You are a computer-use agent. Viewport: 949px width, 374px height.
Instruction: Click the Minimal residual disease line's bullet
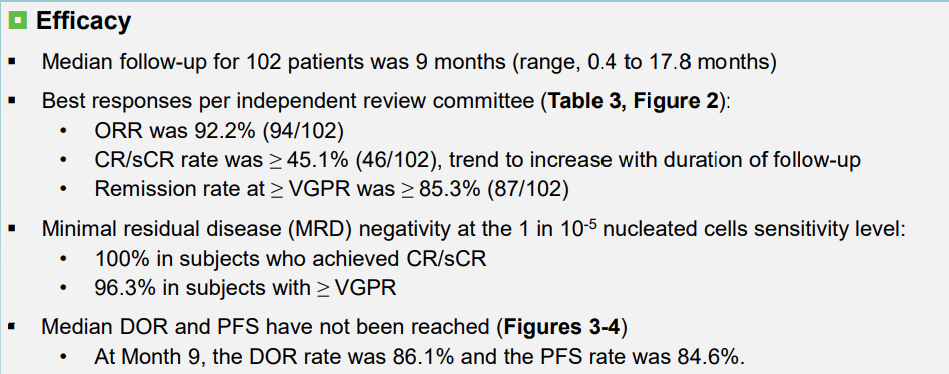[13, 231]
